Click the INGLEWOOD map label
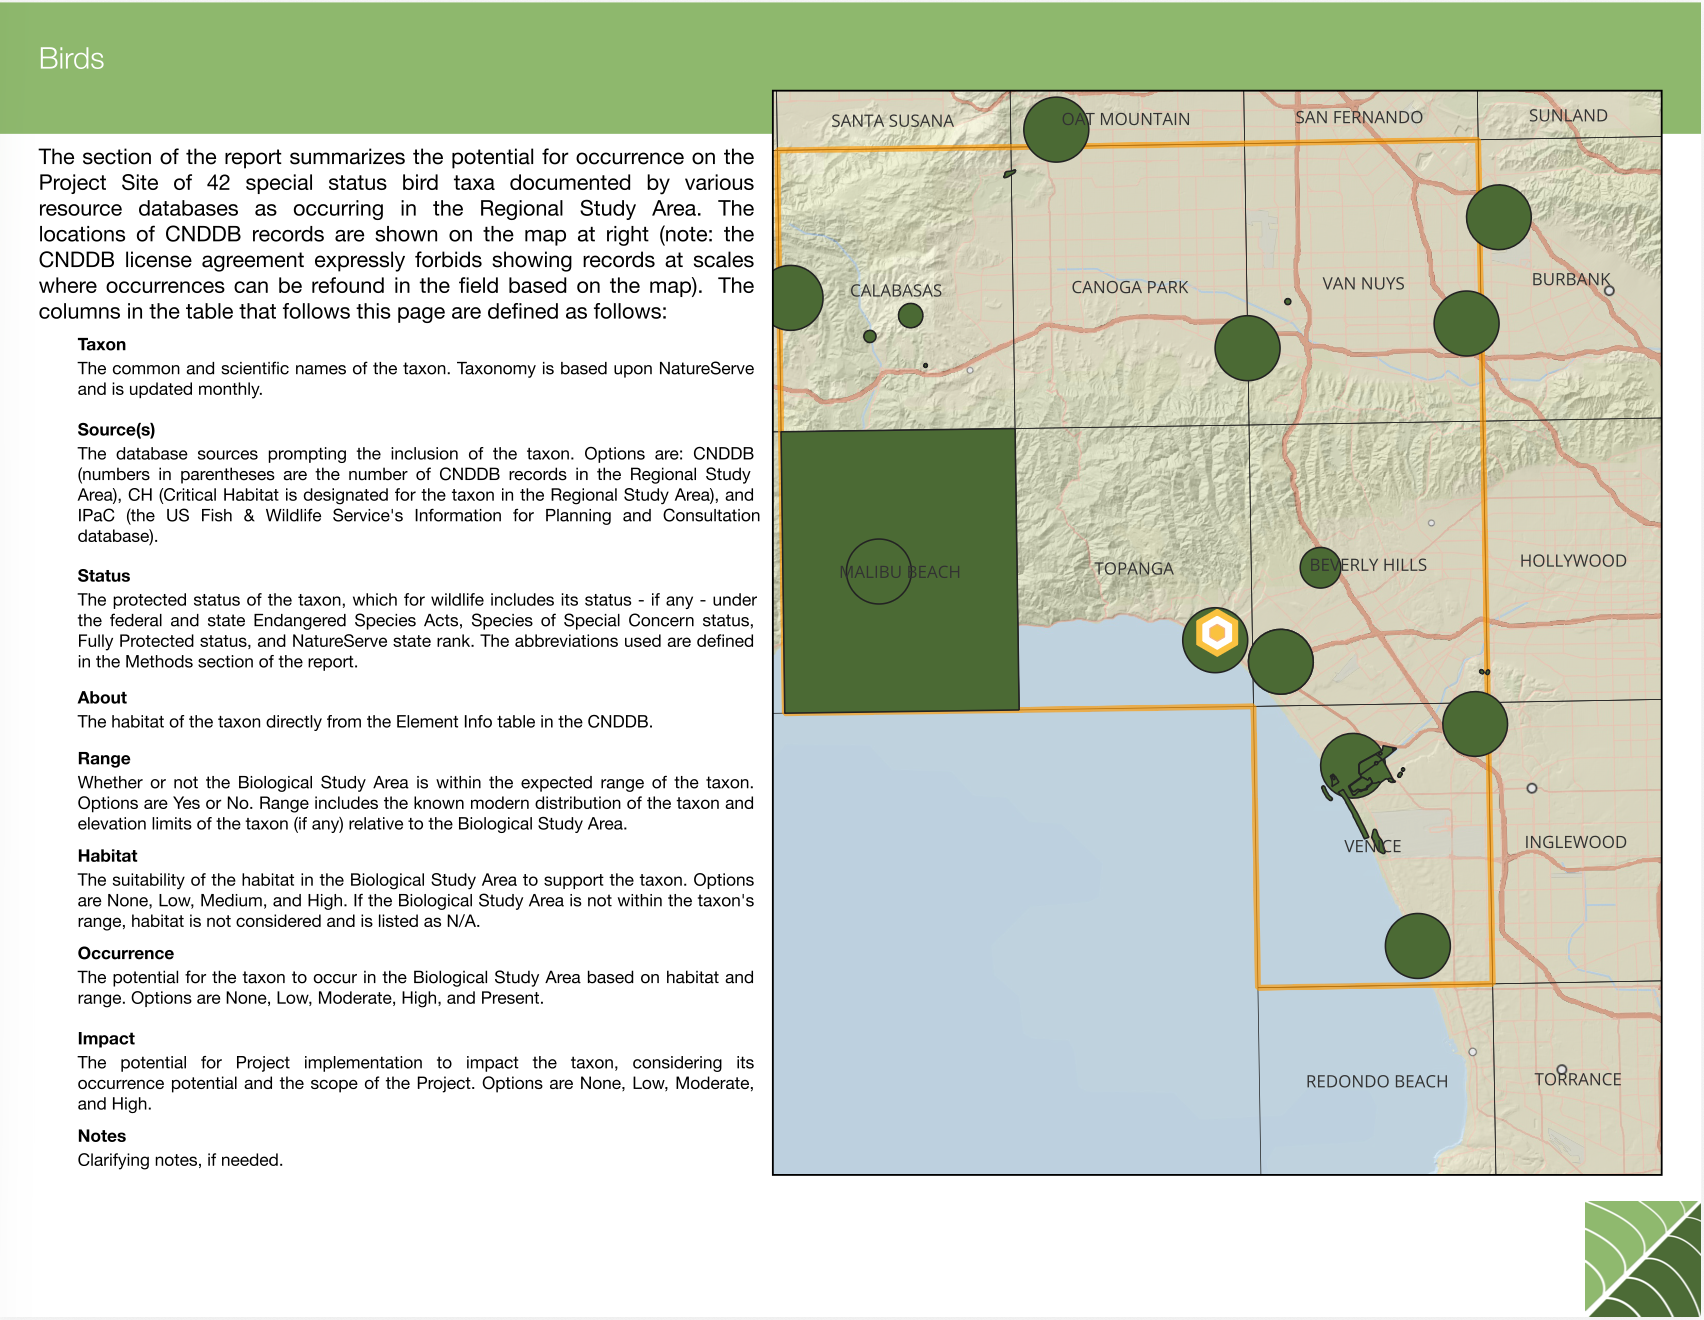1704x1320 pixels. (x=1575, y=842)
